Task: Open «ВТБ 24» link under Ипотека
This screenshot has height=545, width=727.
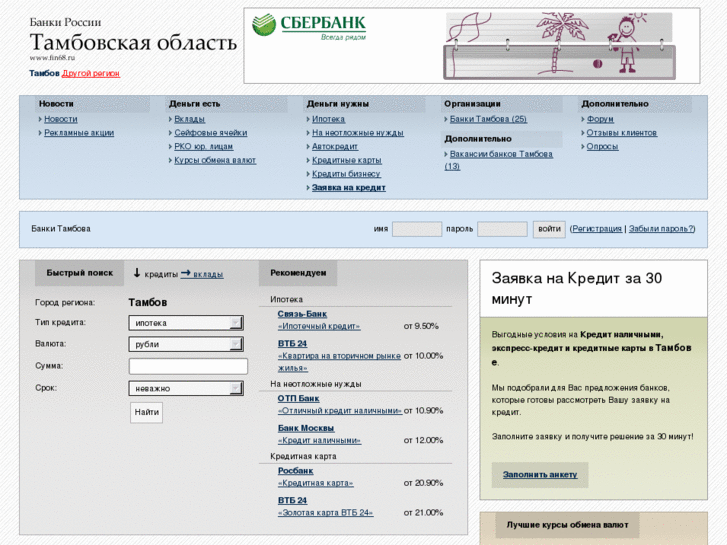Action: coord(292,344)
